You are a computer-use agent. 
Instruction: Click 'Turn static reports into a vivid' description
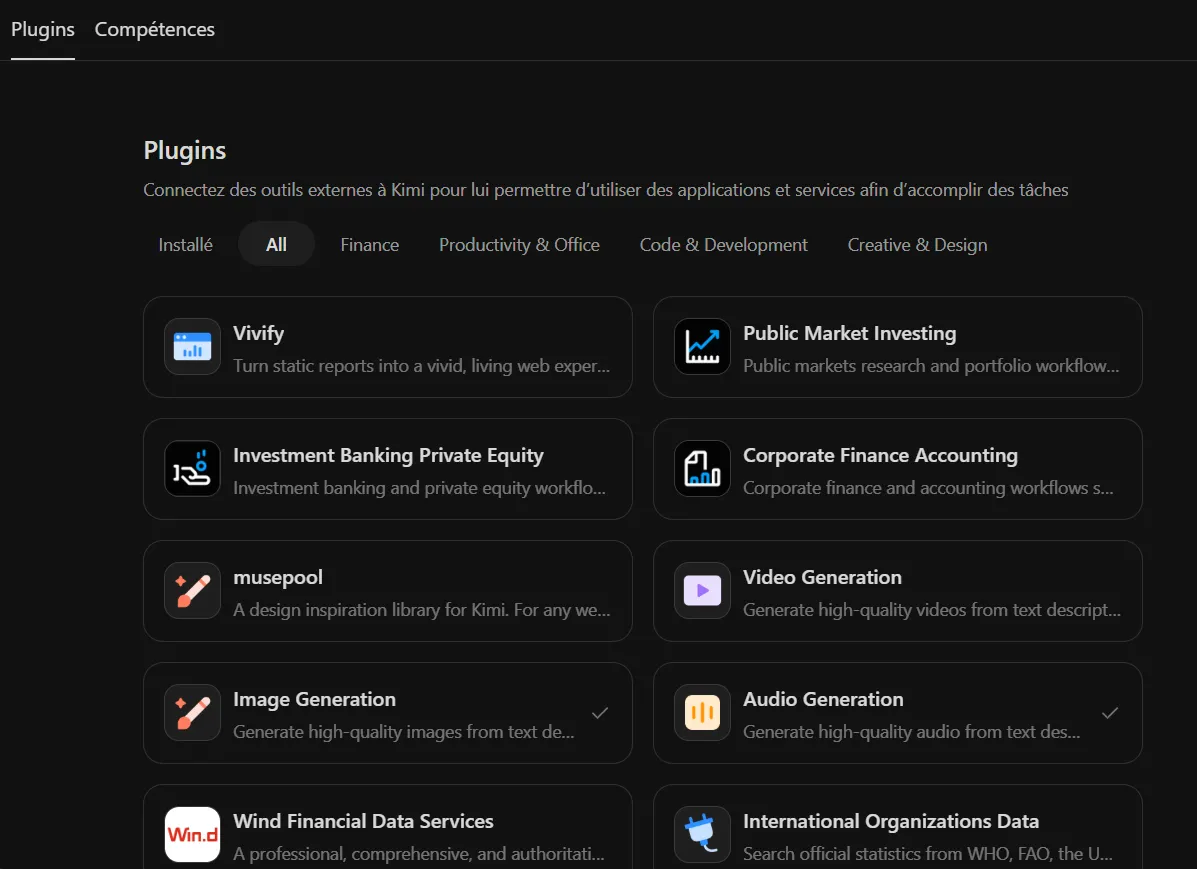(x=421, y=367)
